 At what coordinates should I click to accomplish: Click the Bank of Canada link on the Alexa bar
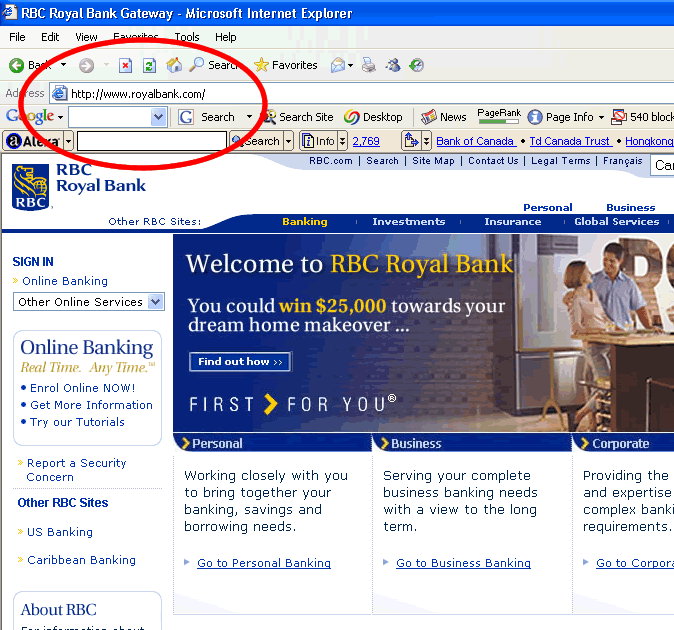(475, 141)
